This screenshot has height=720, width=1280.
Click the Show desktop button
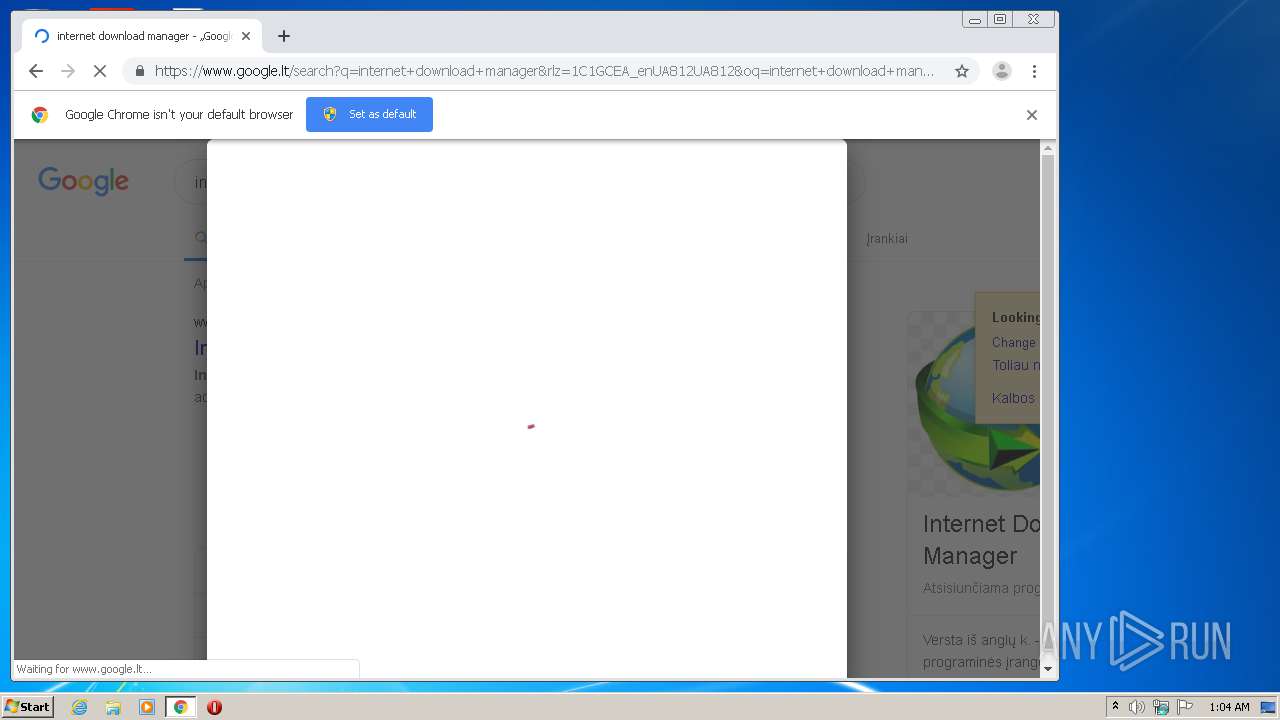[x=1270, y=707]
